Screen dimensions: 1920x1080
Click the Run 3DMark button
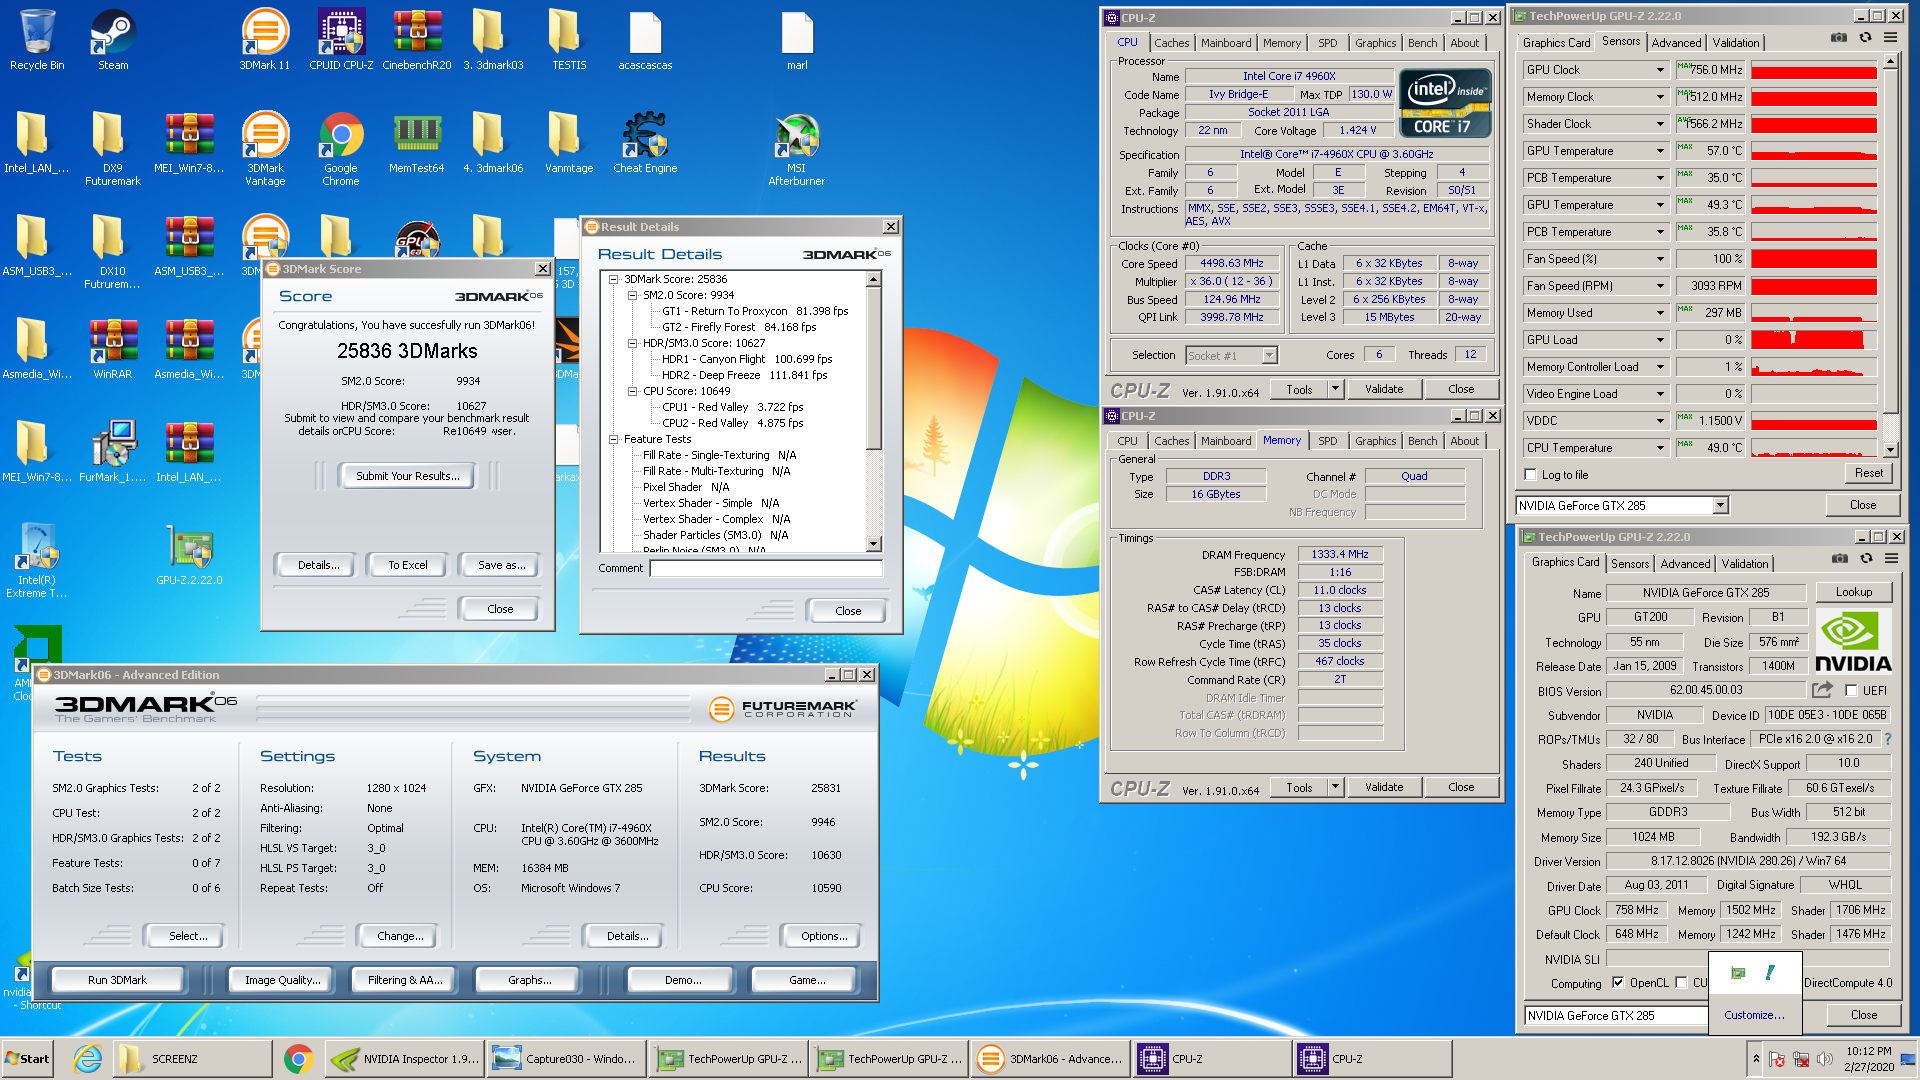(117, 980)
